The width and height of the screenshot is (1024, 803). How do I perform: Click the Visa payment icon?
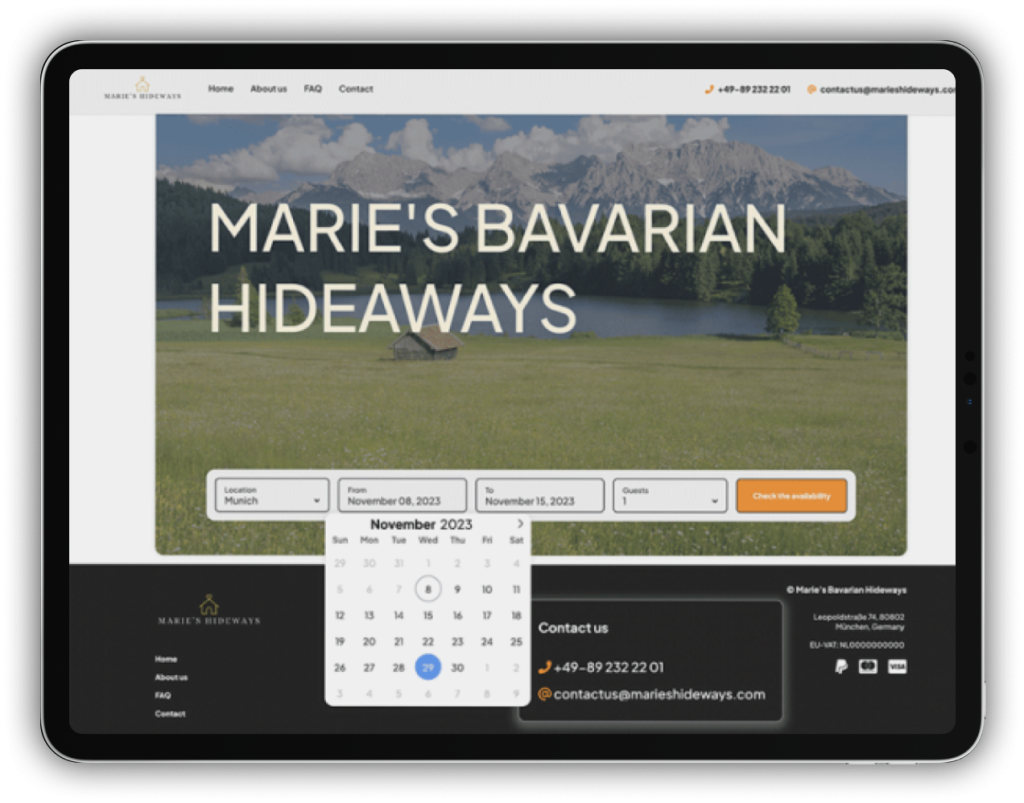coord(897,667)
